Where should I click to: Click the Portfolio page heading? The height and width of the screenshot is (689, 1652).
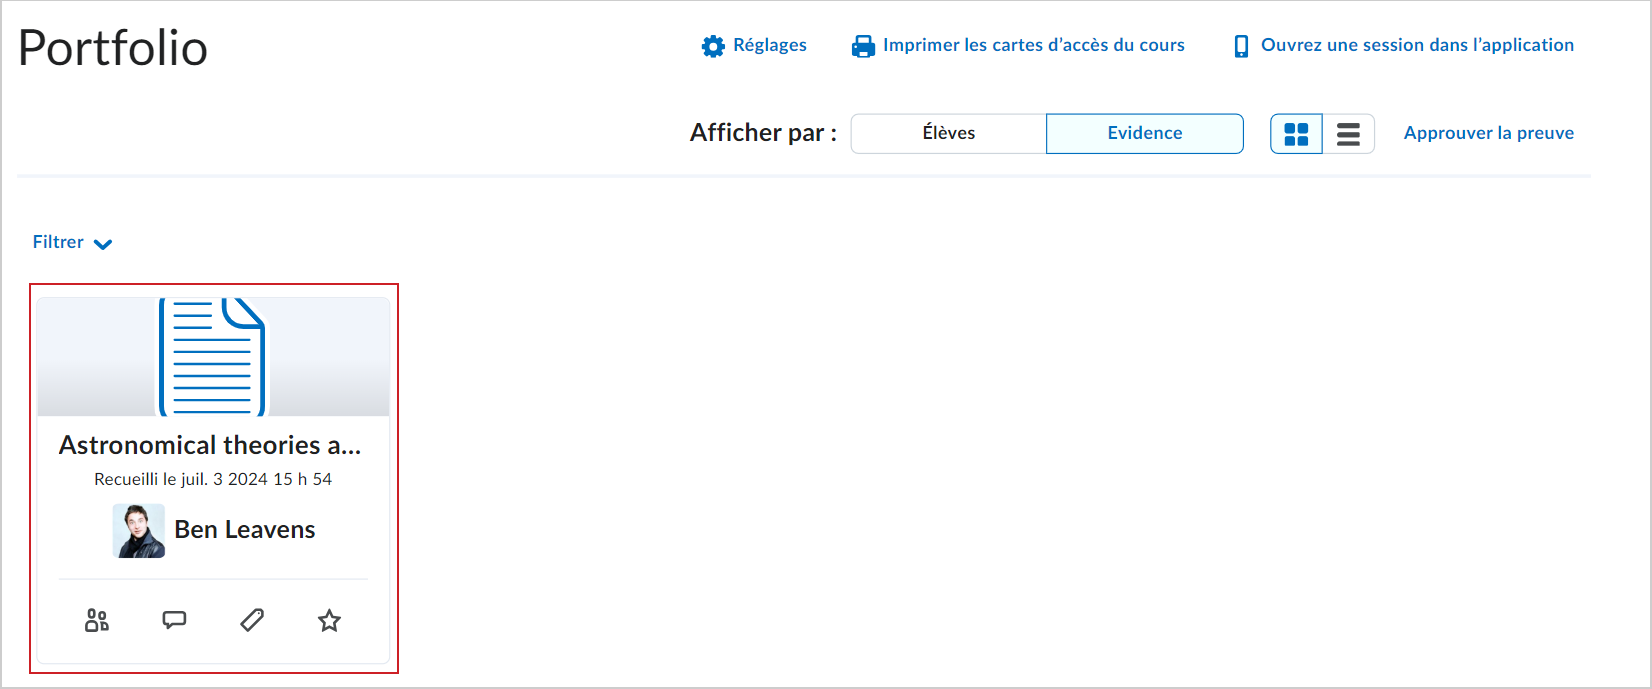pyautogui.click(x=113, y=48)
